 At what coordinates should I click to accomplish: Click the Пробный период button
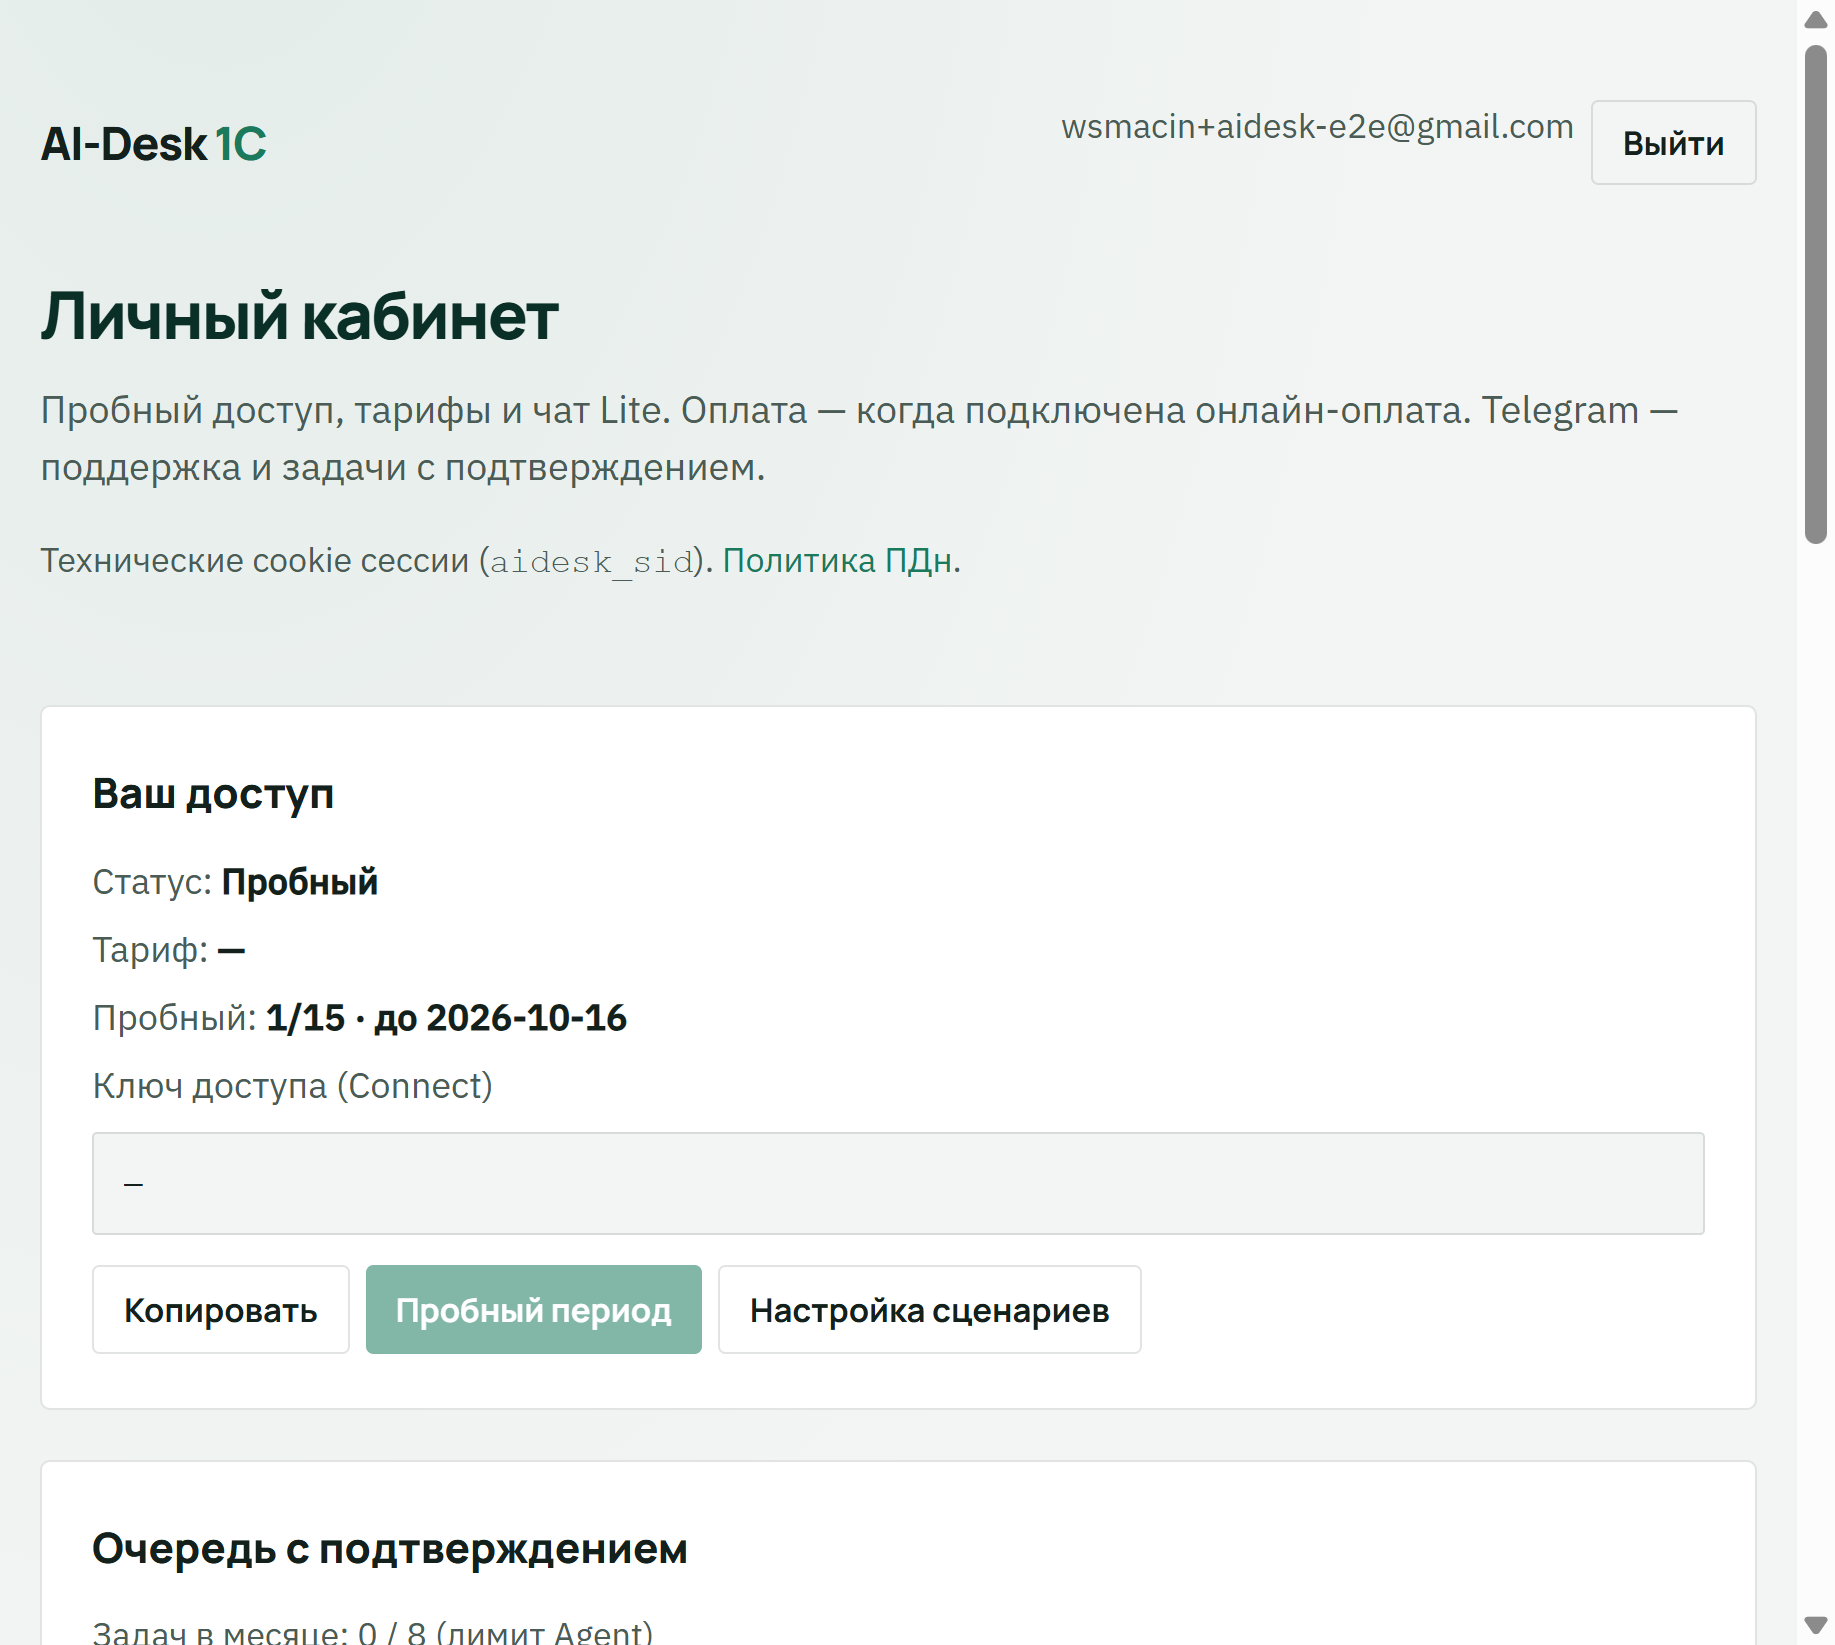tap(534, 1310)
